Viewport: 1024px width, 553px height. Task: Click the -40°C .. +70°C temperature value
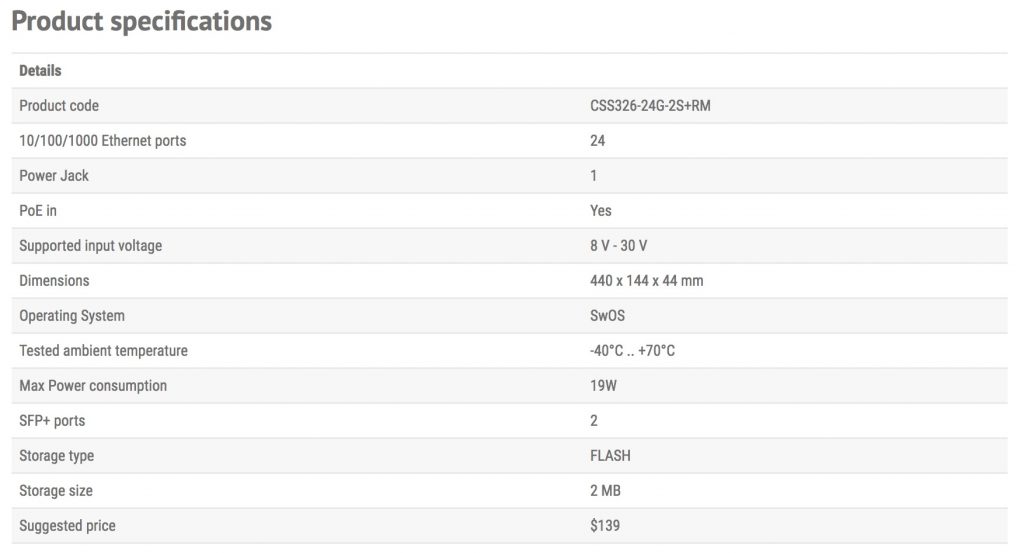(x=632, y=351)
